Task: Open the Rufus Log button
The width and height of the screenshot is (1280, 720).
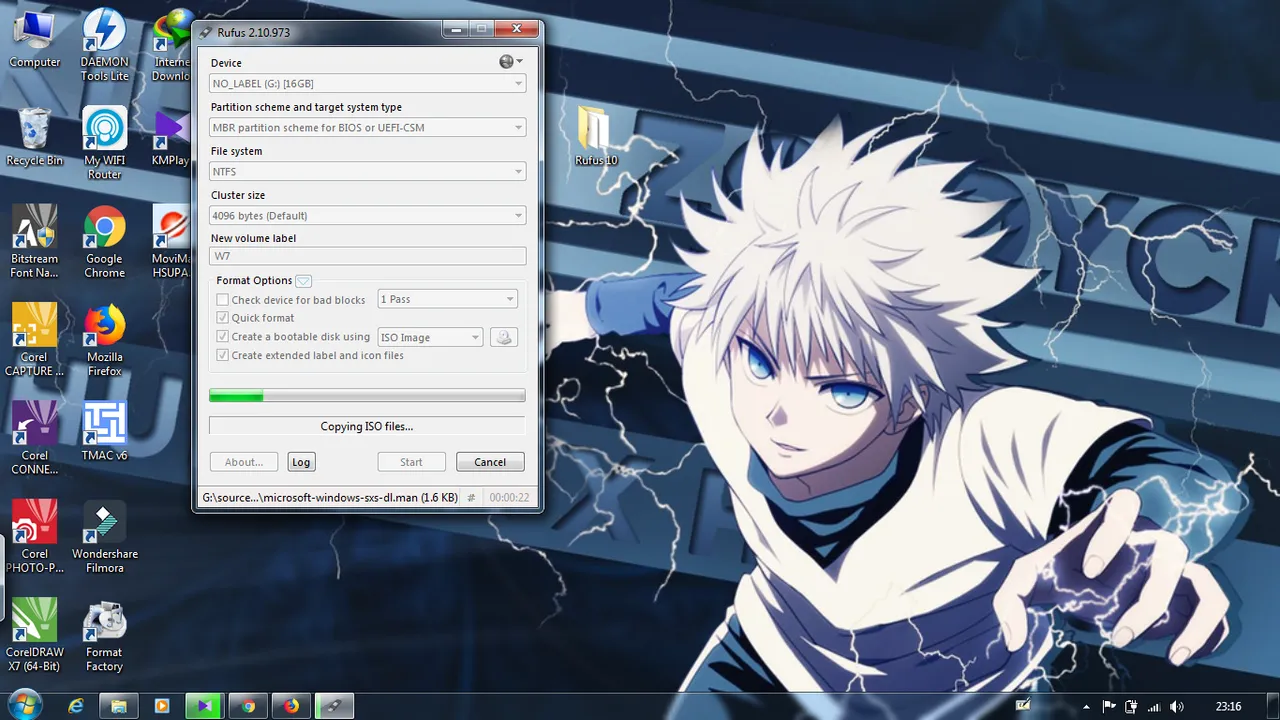Action: [x=301, y=462]
